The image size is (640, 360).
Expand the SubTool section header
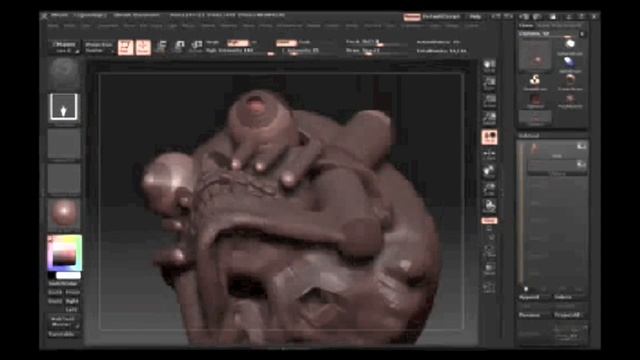point(529,135)
